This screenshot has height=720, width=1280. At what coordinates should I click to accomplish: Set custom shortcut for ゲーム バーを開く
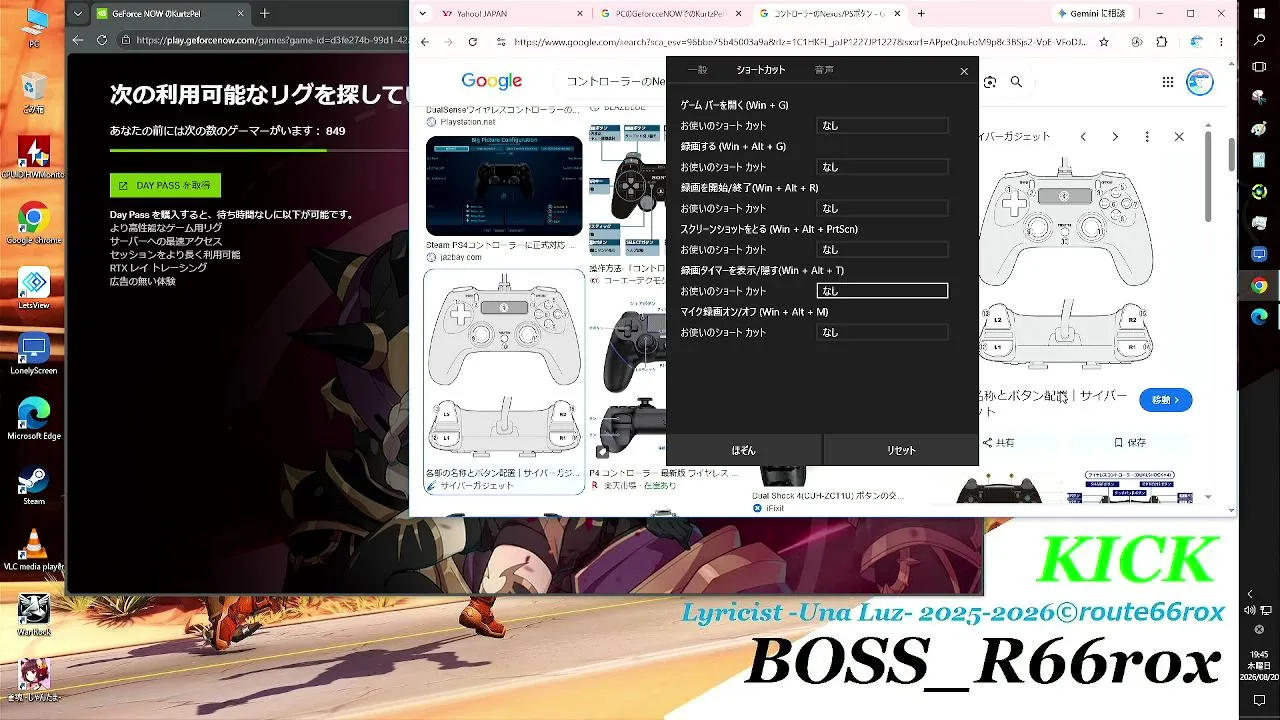882,126
